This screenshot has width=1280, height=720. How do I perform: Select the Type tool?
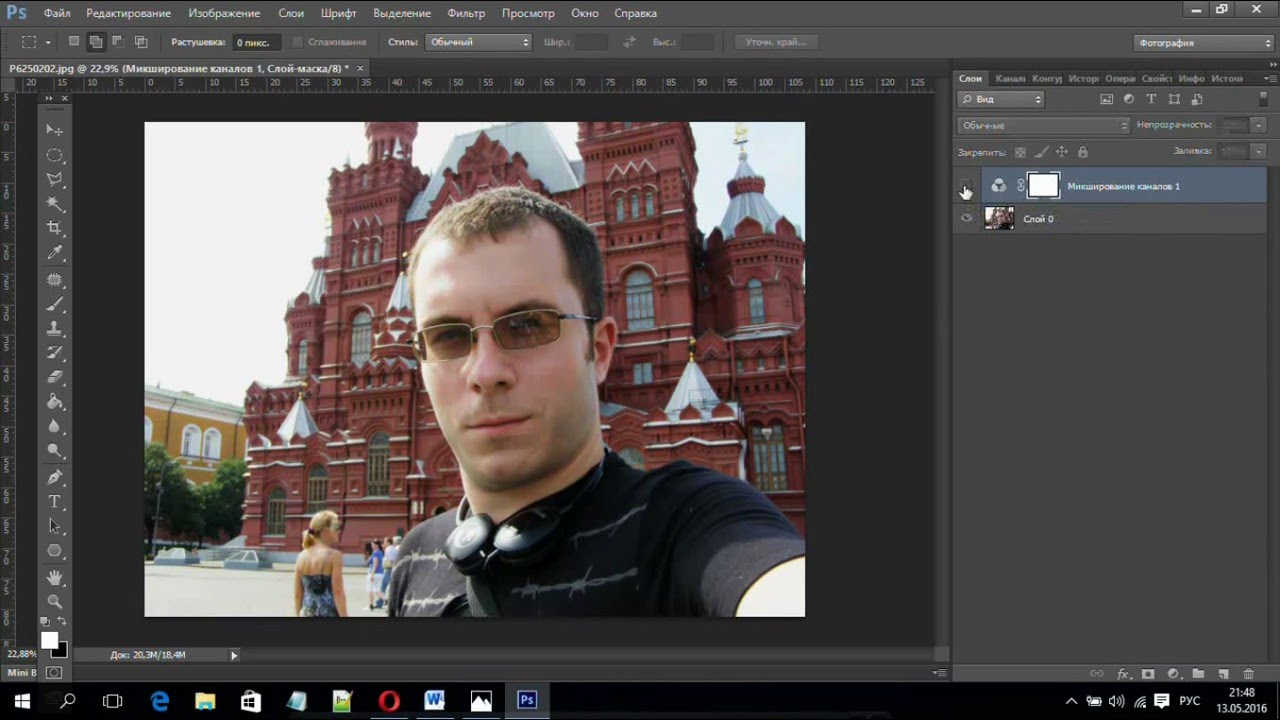point(55,501)
